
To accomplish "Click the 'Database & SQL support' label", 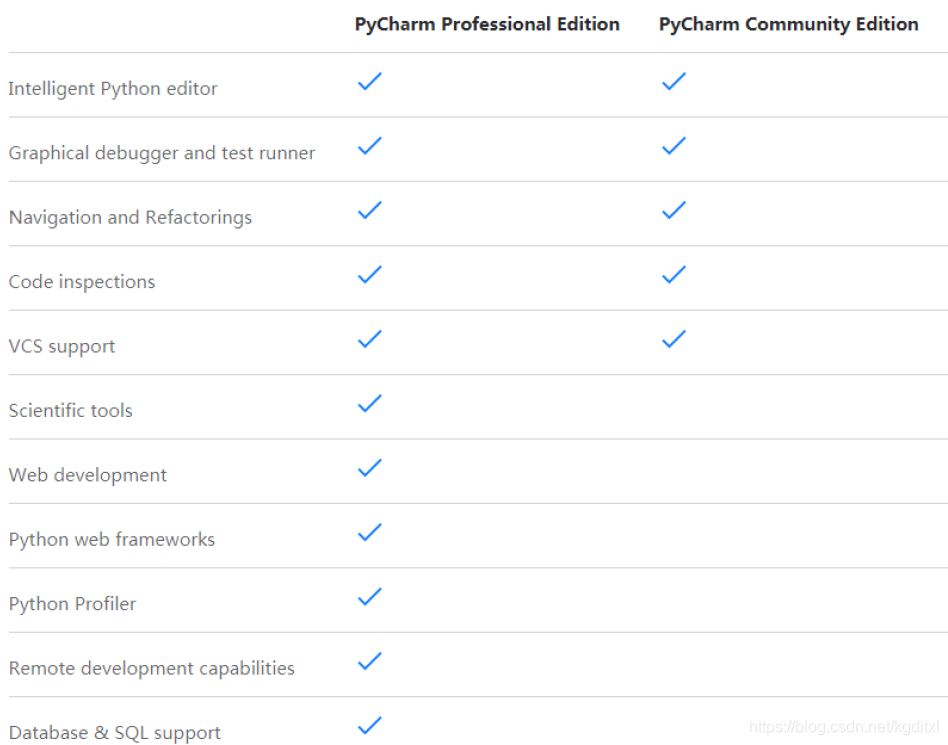I will pyautogui.click(x=115, y=733).
